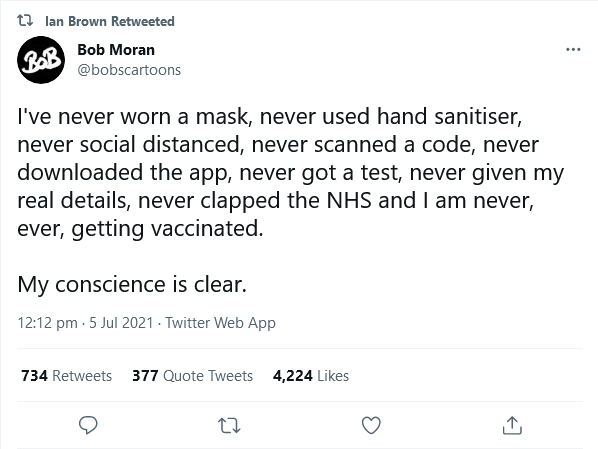Click the retweeted icon above the tweet

(x=25, y=21)
